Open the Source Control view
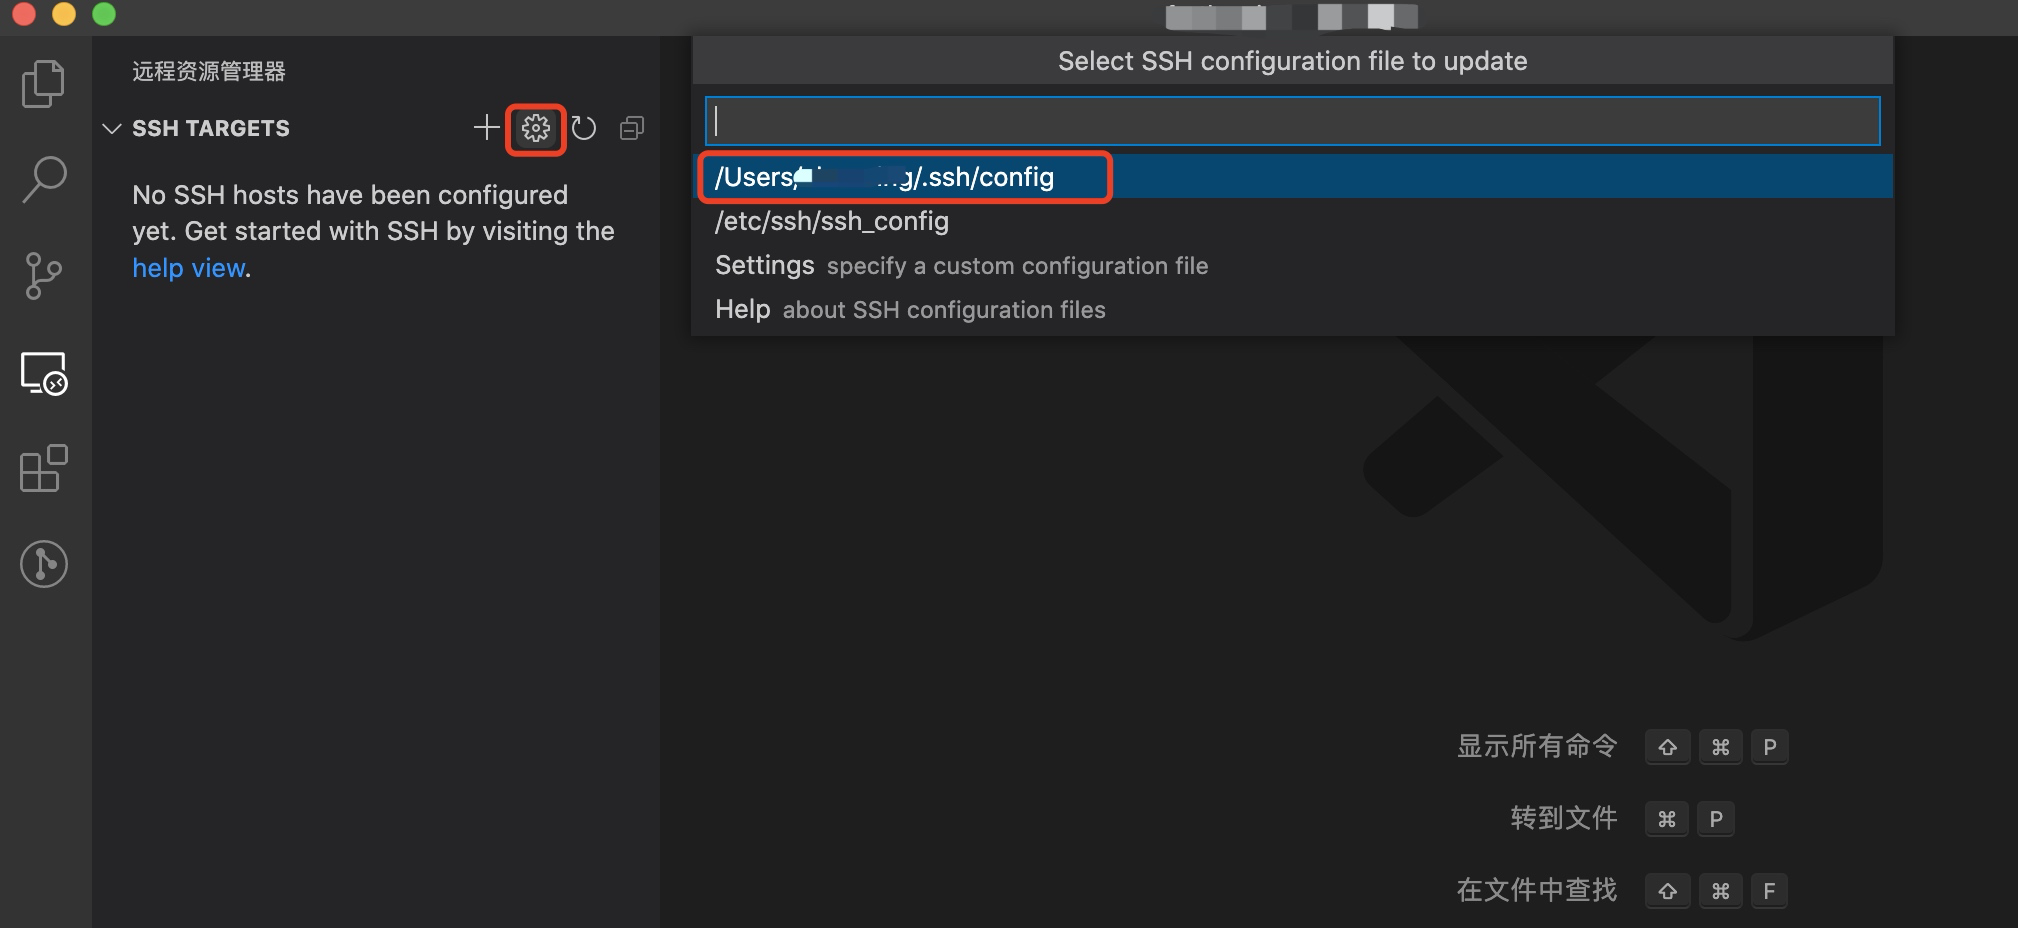 click(44, 276)
